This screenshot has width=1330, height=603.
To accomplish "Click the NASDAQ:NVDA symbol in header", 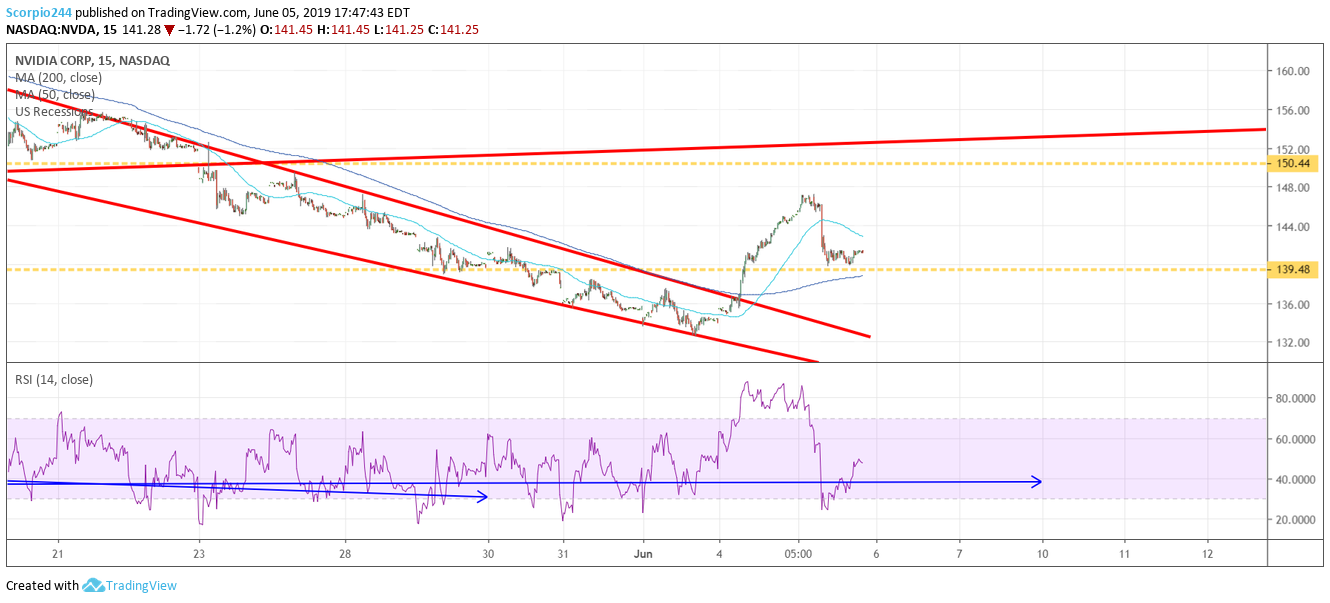I will click(47, 30).
